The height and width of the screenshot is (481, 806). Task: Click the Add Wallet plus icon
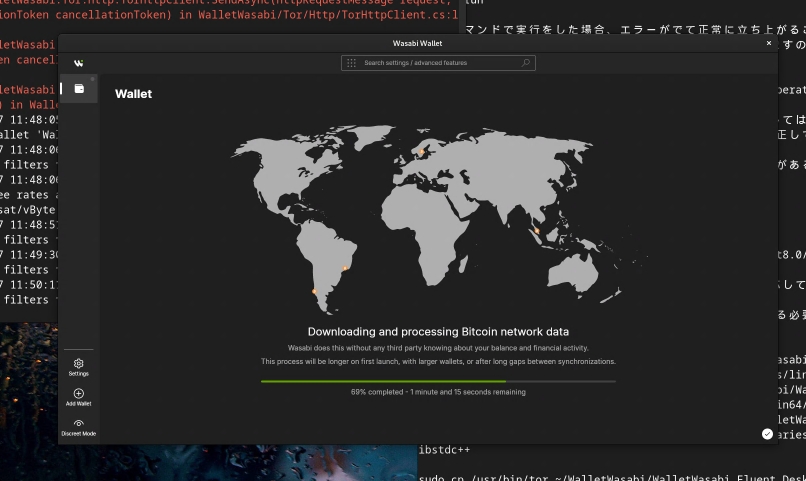79,394
